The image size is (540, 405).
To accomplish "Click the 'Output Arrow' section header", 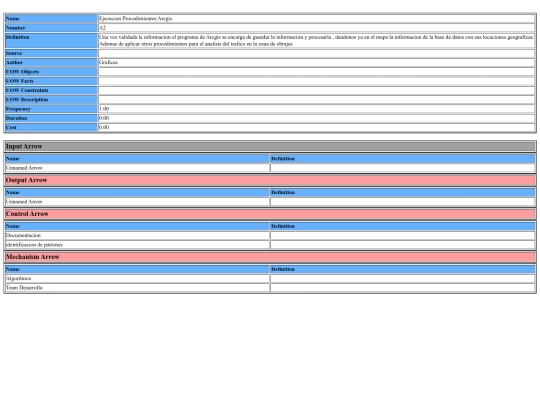I will pyautogui.click(x=270, y=180).
